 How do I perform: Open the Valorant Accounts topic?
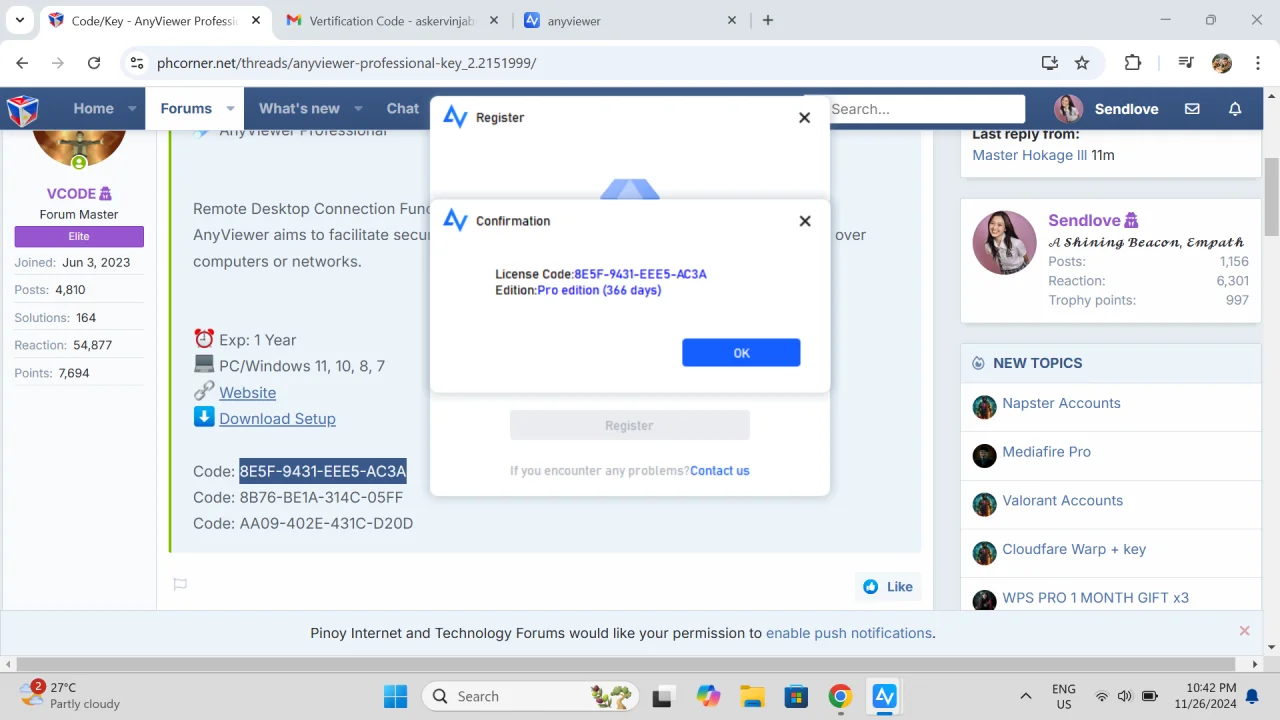coord(1062,500)
